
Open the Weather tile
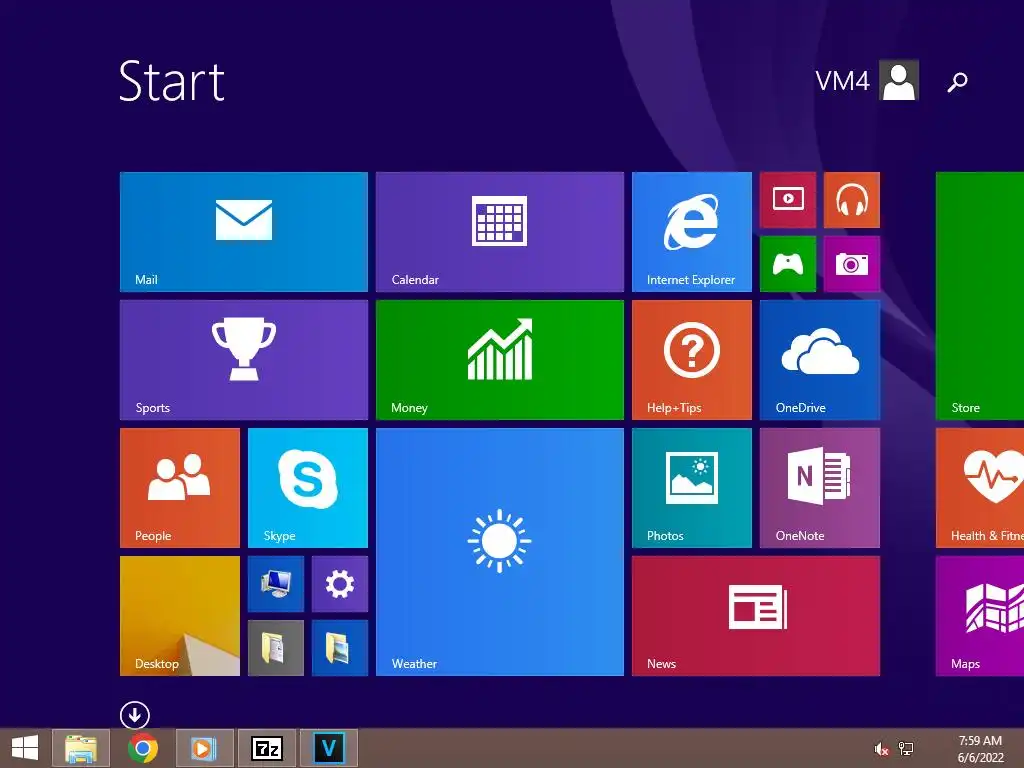pos(500,552)
